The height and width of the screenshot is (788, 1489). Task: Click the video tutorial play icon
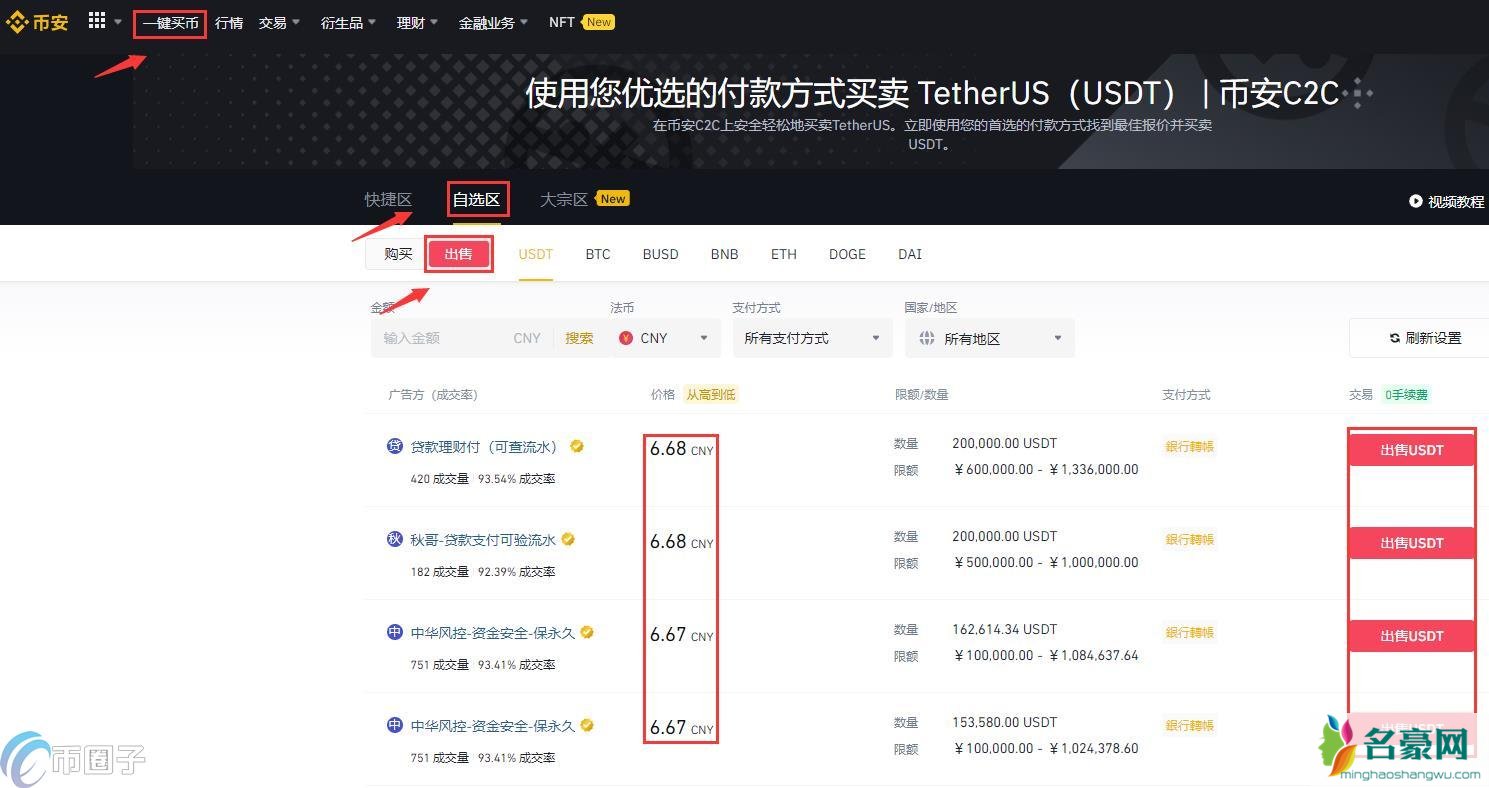[x=1415, y=201]
